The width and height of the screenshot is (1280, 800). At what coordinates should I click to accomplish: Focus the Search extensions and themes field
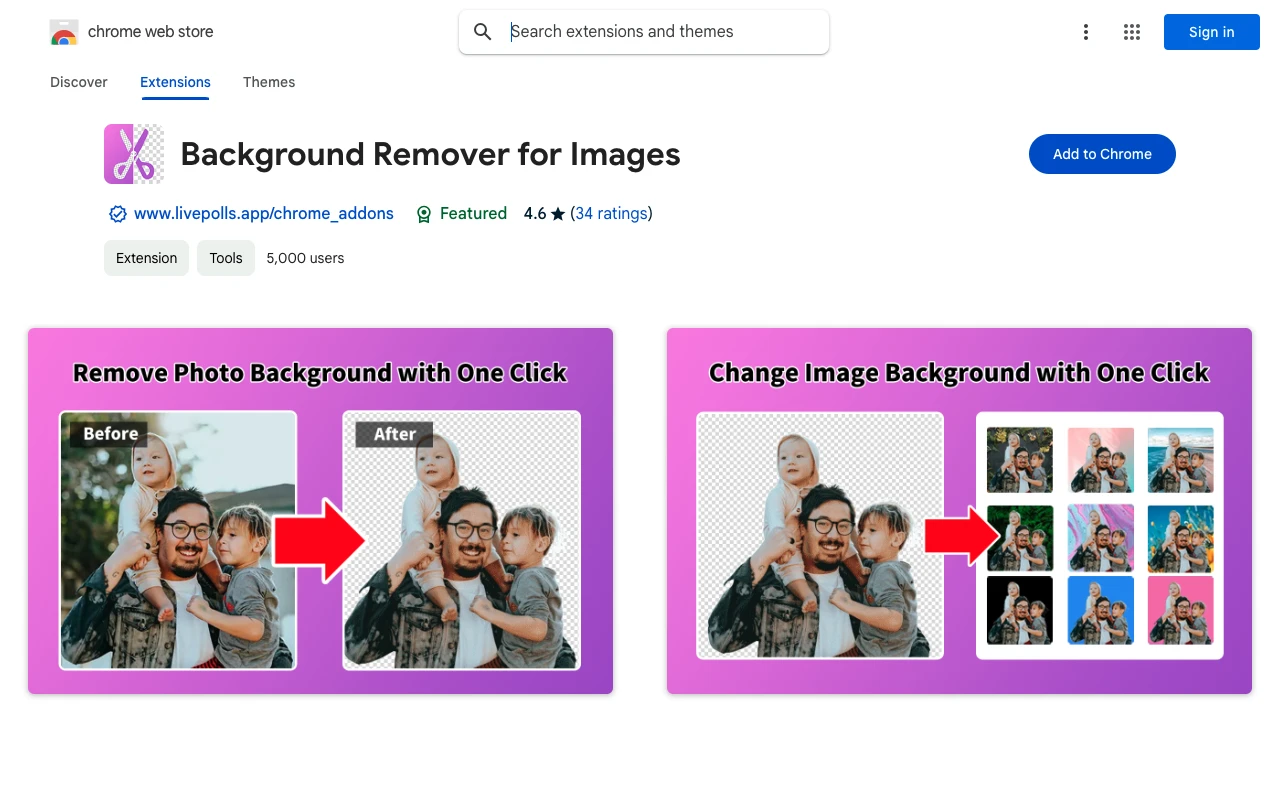coord(660,32)
